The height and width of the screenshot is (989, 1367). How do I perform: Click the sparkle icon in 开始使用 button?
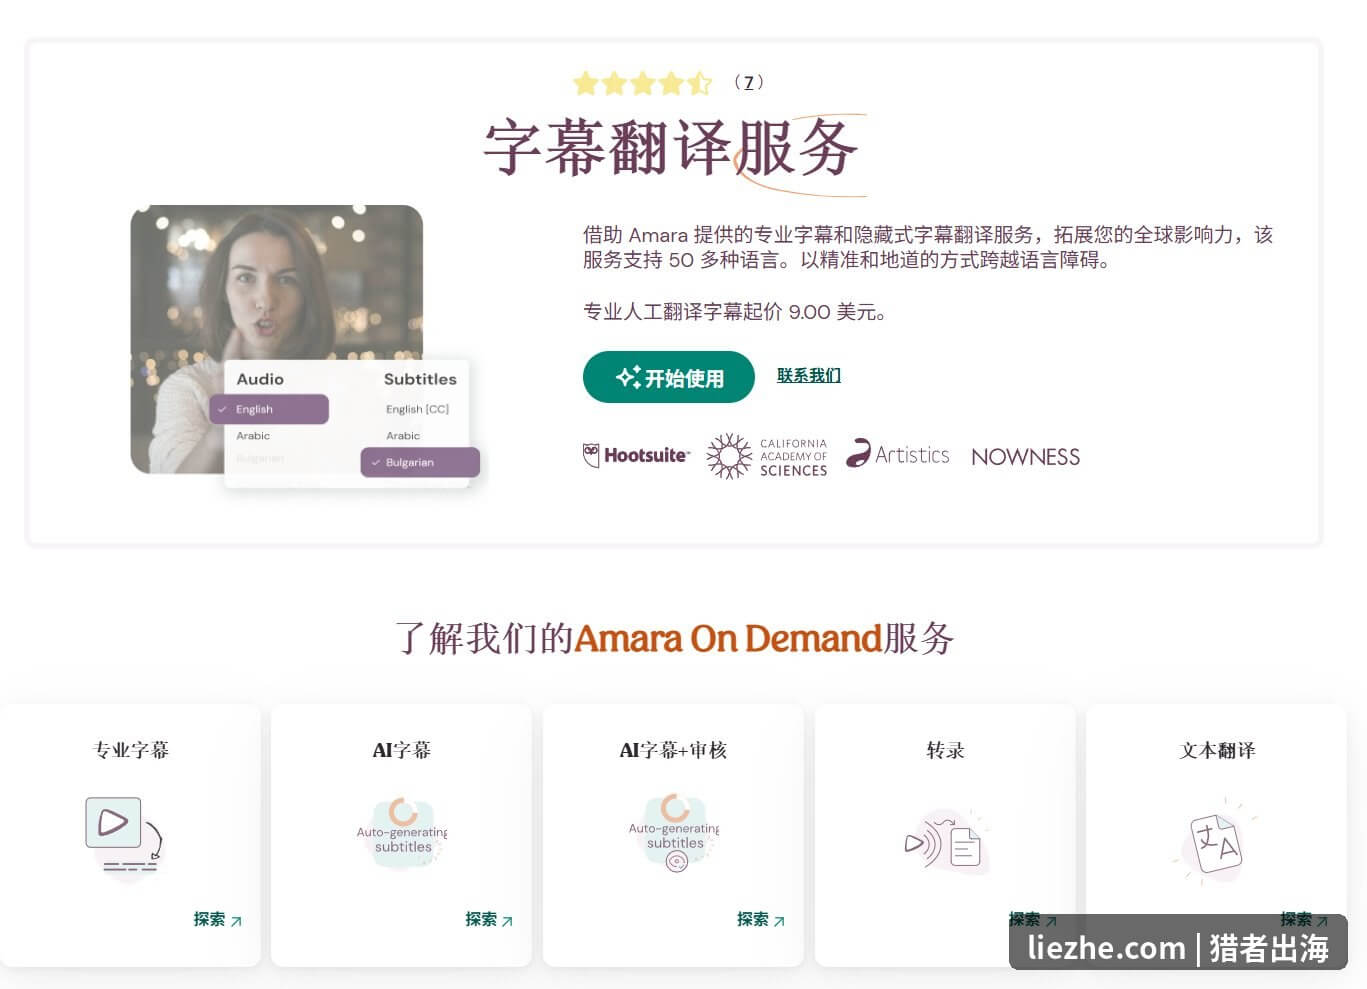click(628, 377)
